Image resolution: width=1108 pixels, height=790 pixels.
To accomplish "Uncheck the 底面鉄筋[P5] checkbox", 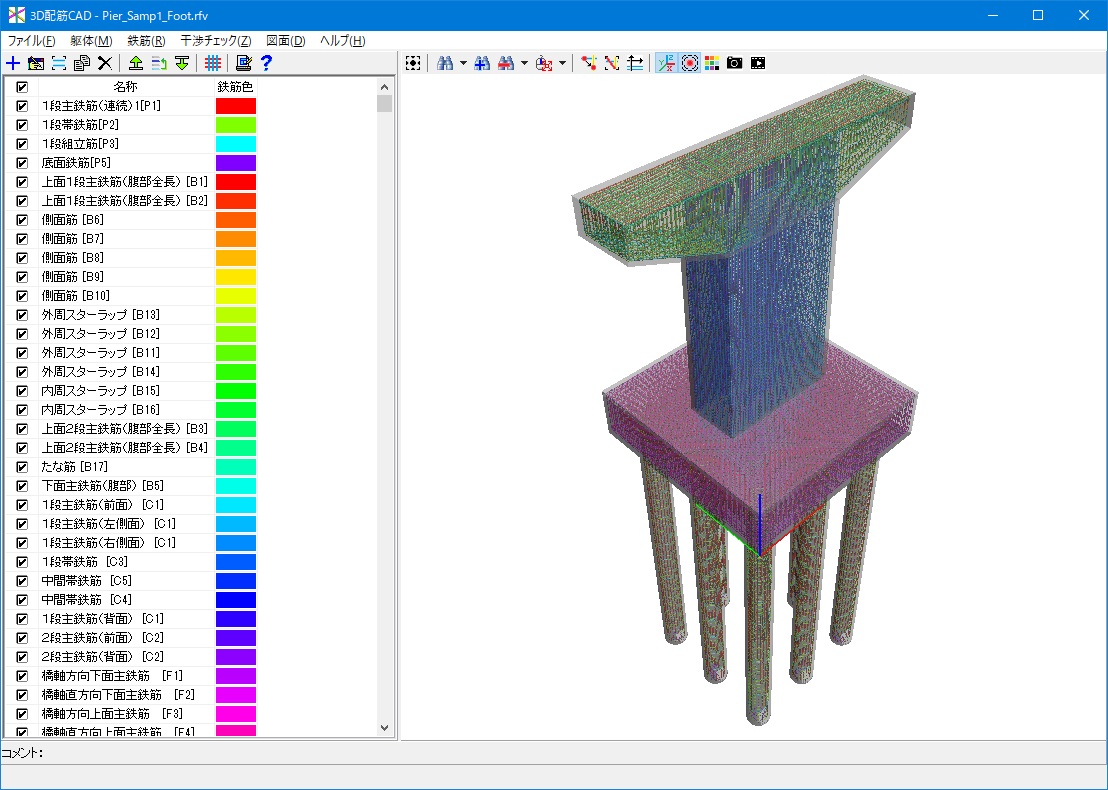I will pos(22,163).
